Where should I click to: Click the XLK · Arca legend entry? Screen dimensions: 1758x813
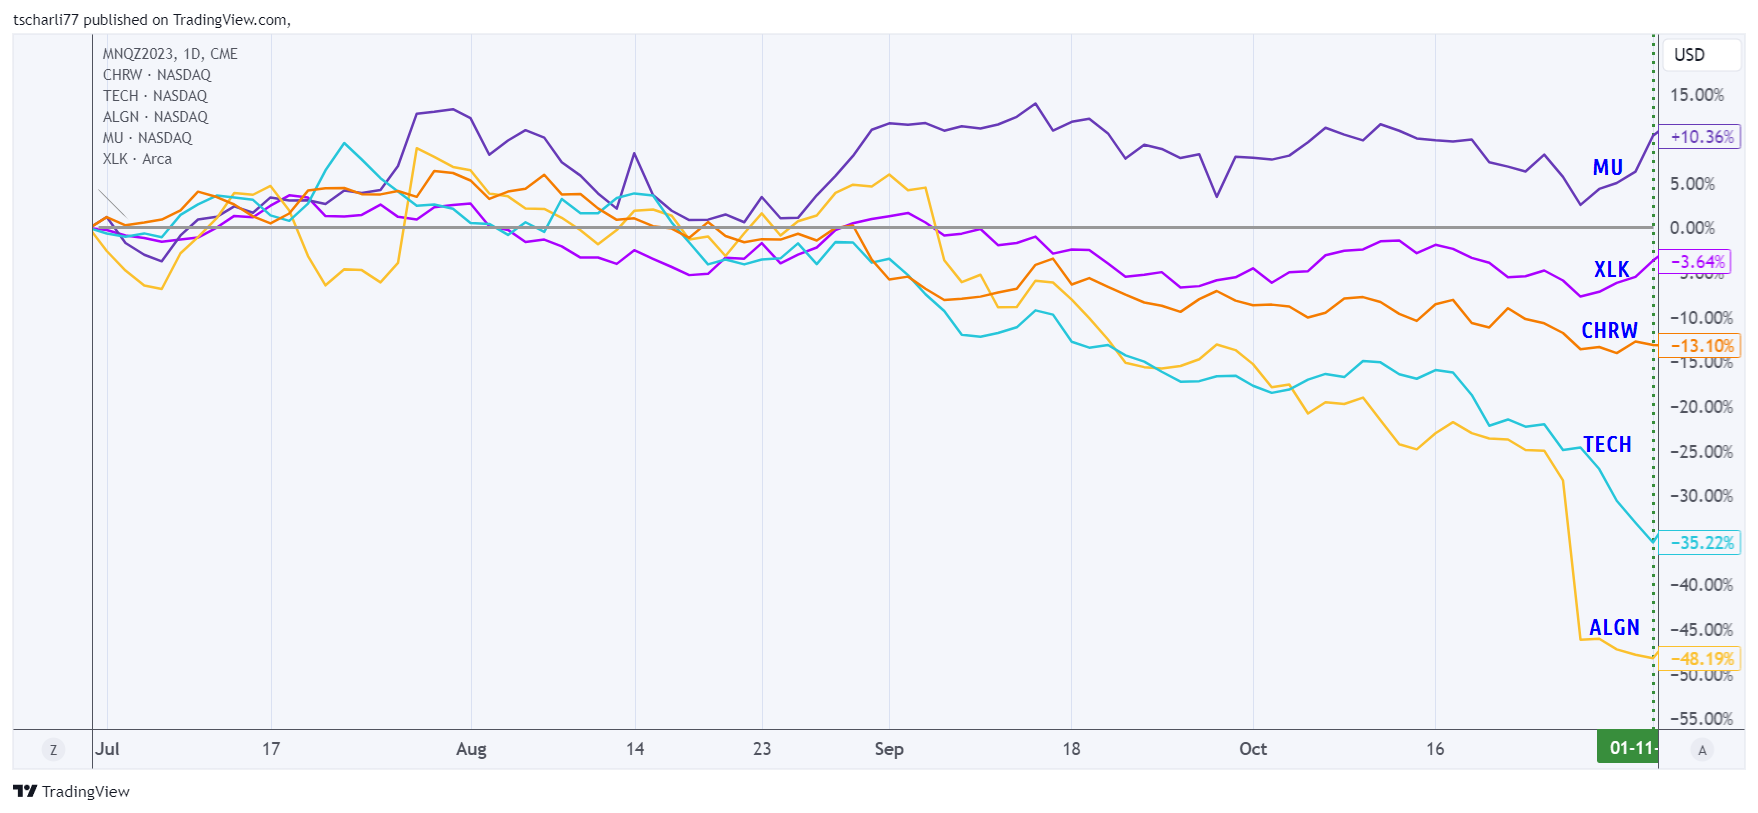[x=137, y=159]
